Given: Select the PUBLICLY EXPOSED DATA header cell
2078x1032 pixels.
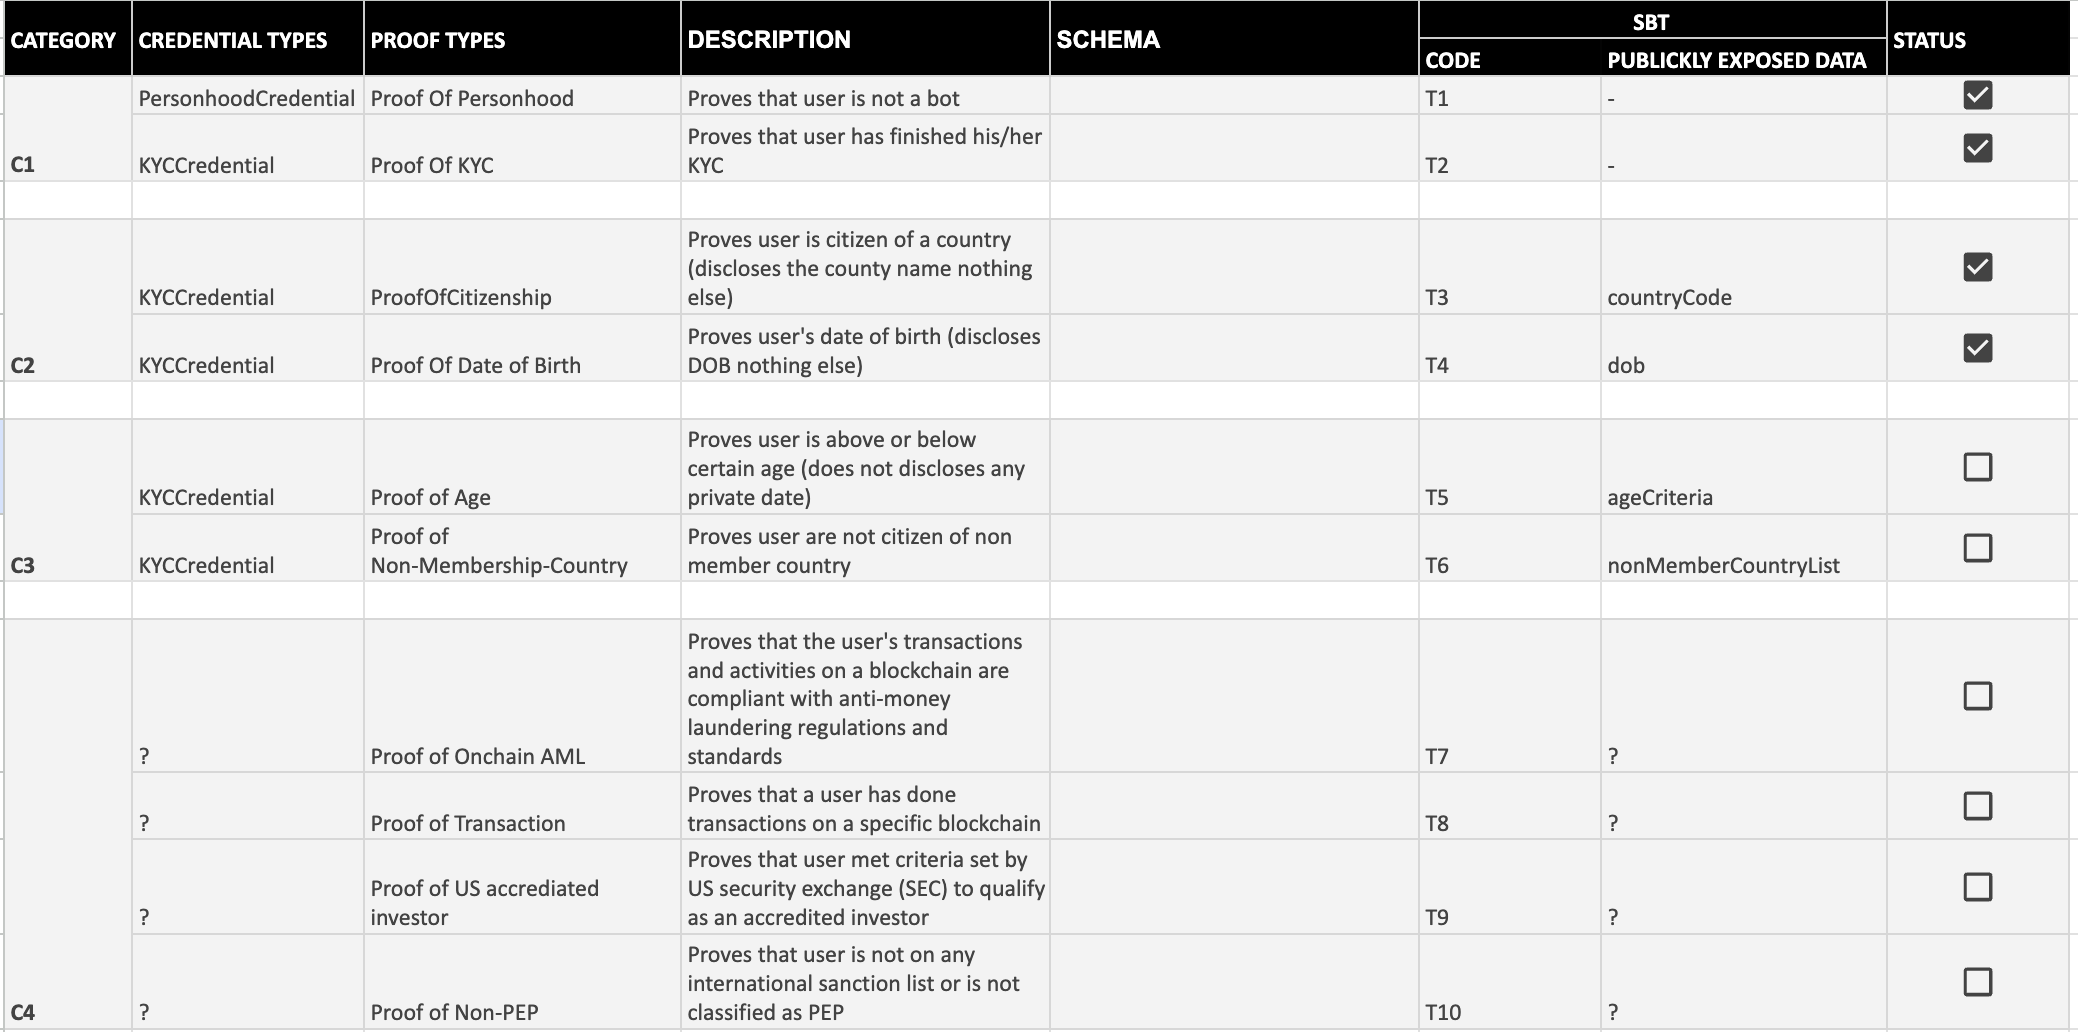Looking at the screenshot, I should click(x=1736, y=60).
